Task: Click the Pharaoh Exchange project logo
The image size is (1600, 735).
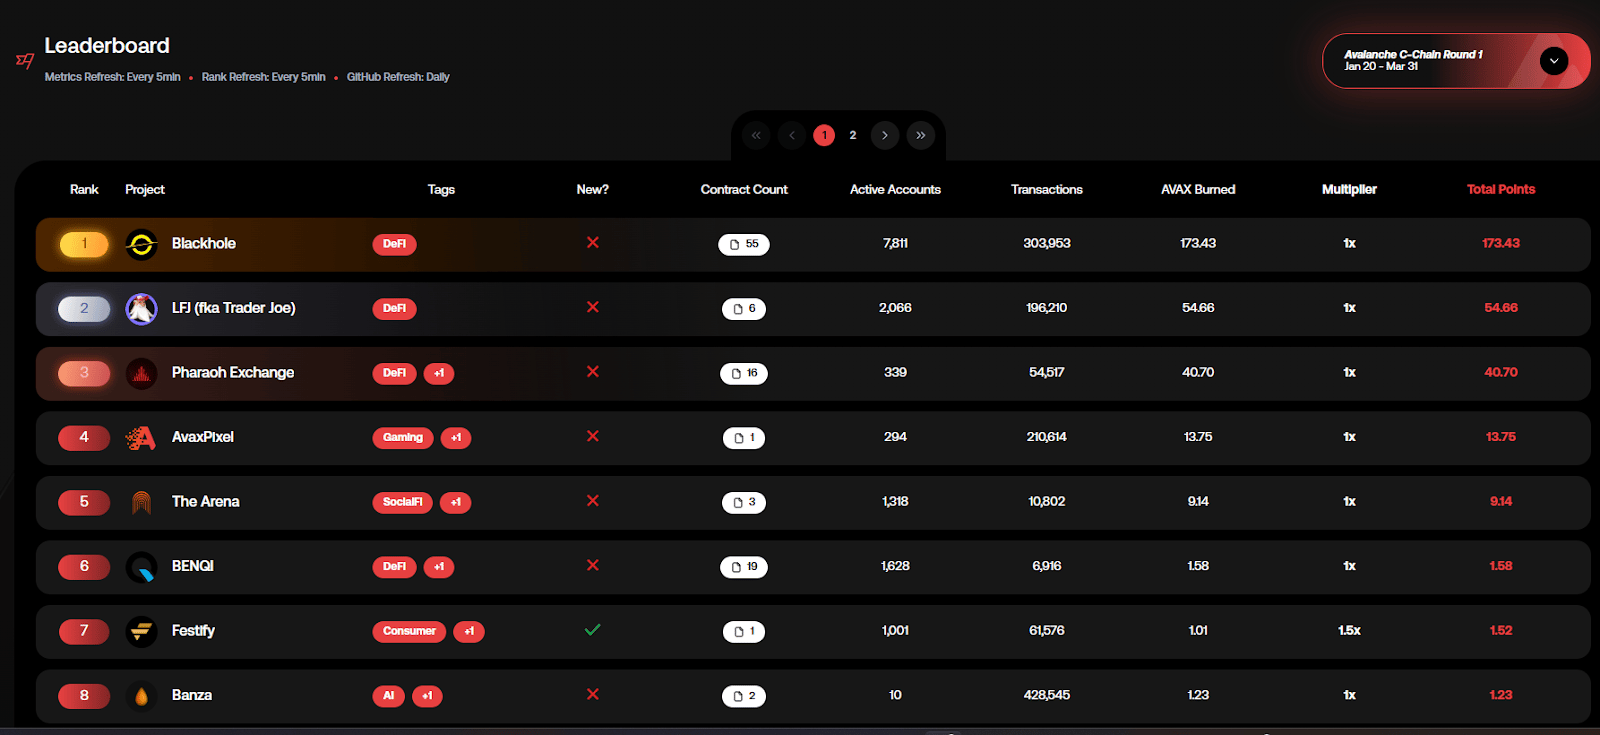Action: tap(141, 373)
